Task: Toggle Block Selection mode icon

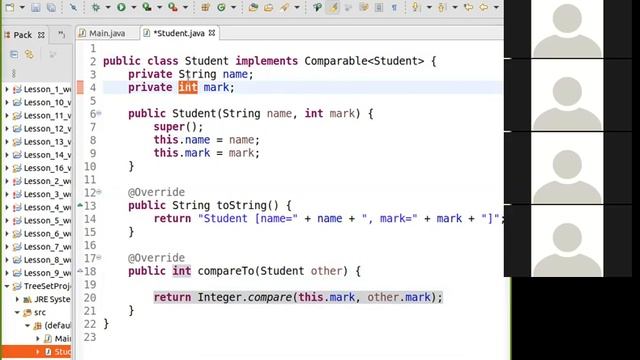Action: (379, 7)
